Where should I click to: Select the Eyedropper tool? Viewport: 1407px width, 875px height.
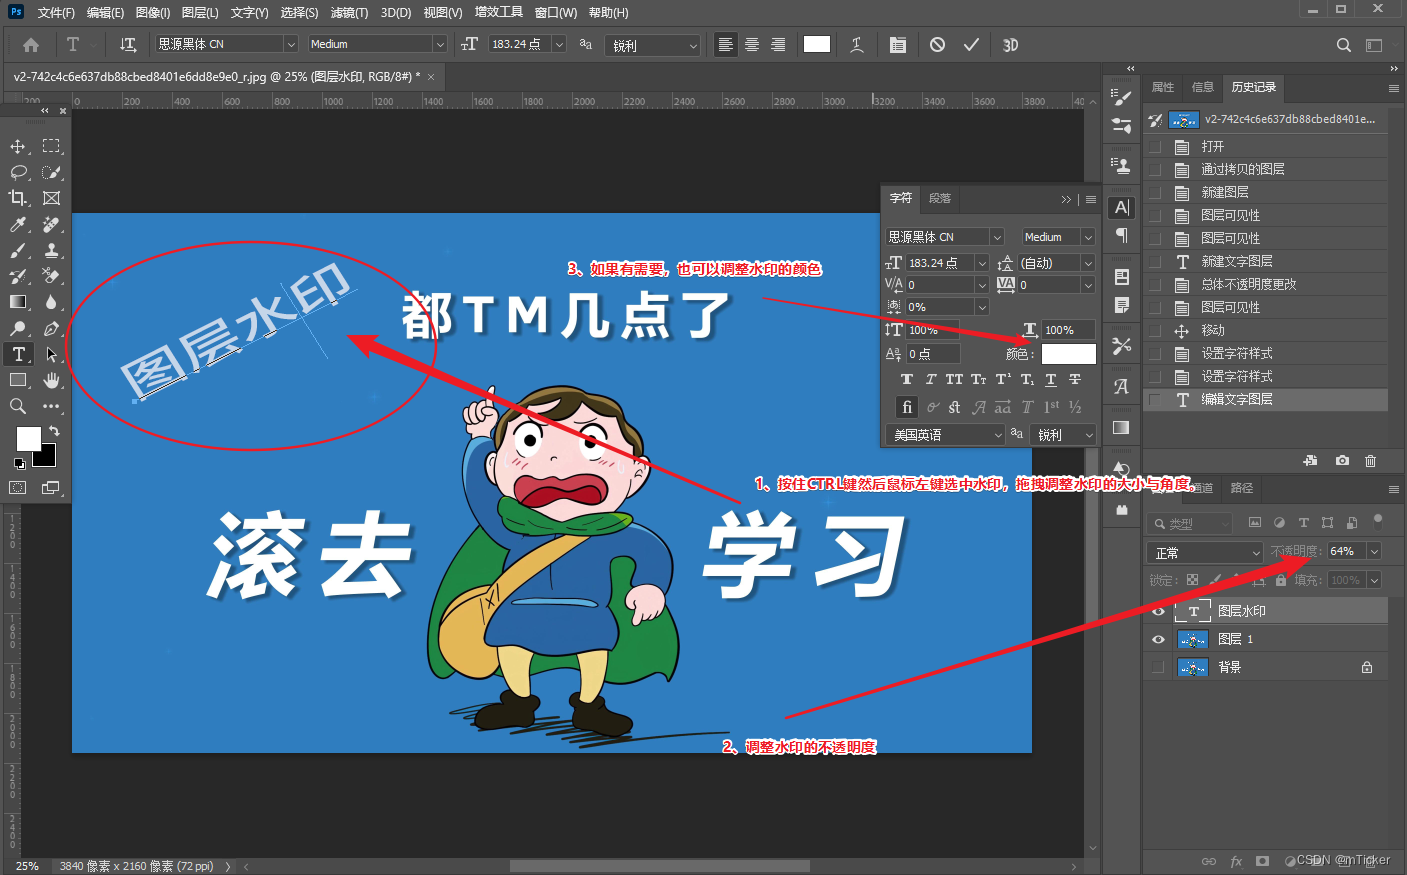(x=18, y=224)
